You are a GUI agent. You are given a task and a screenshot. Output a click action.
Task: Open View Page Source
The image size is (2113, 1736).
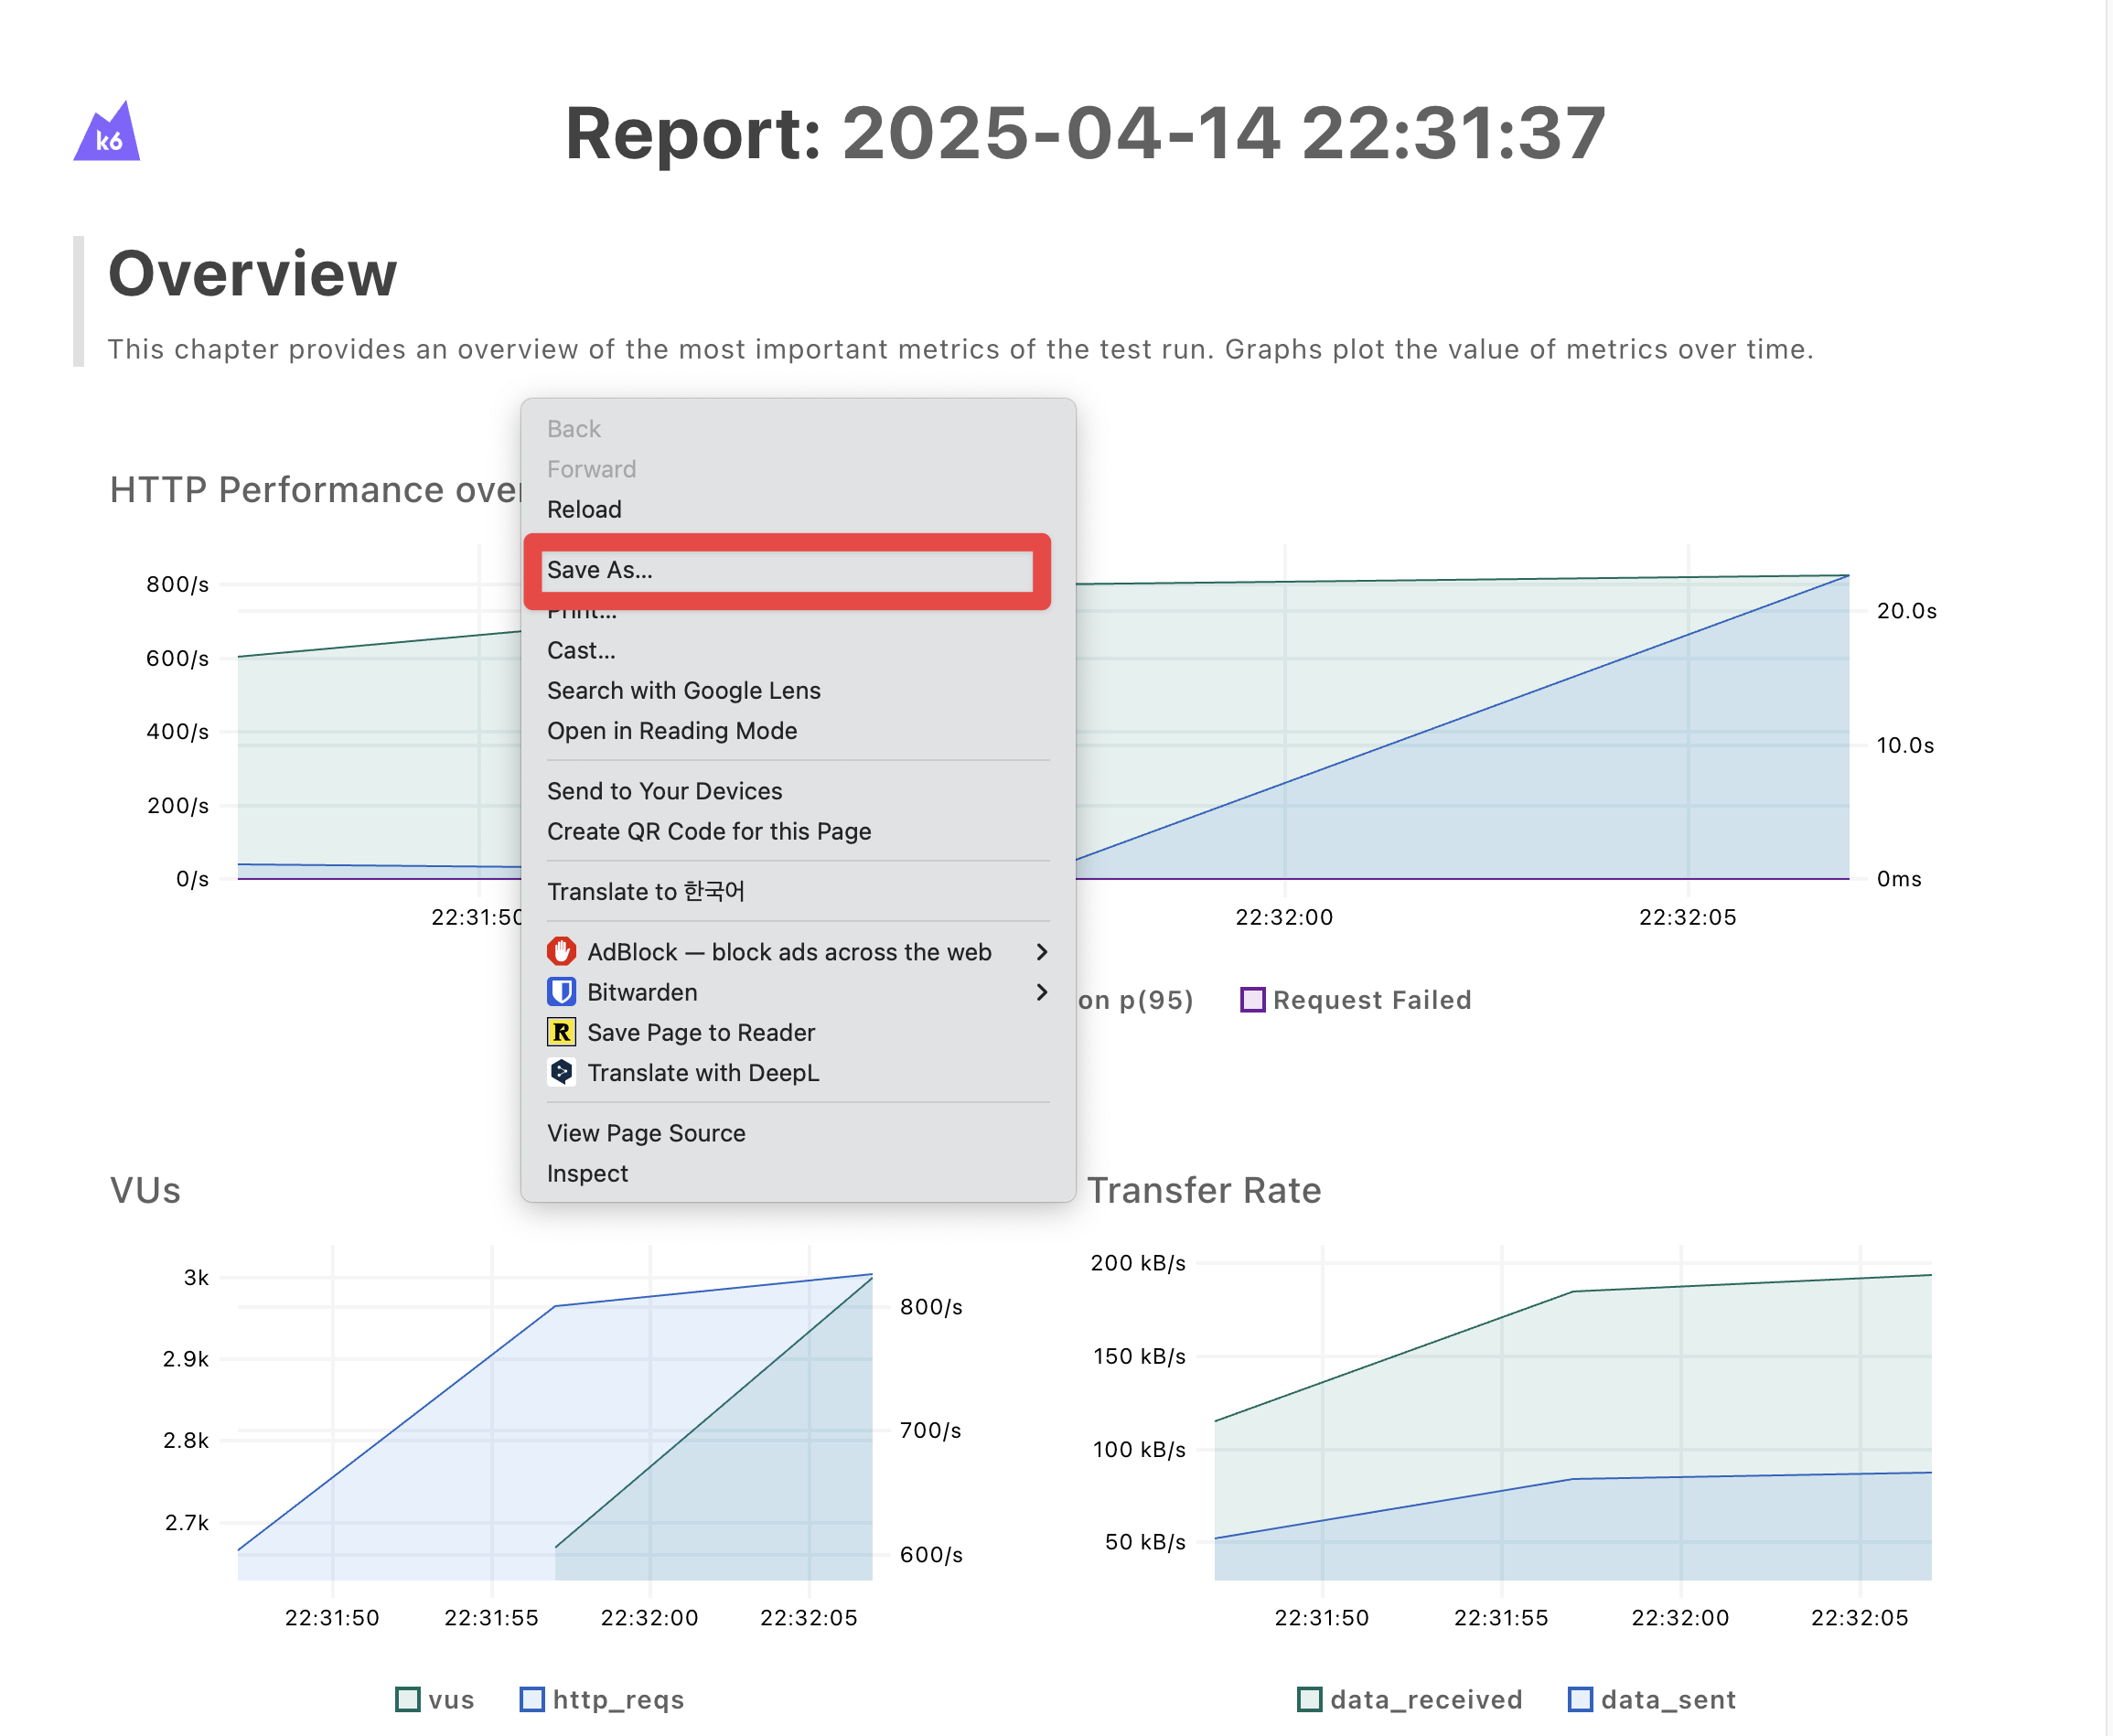(646, 1133)
